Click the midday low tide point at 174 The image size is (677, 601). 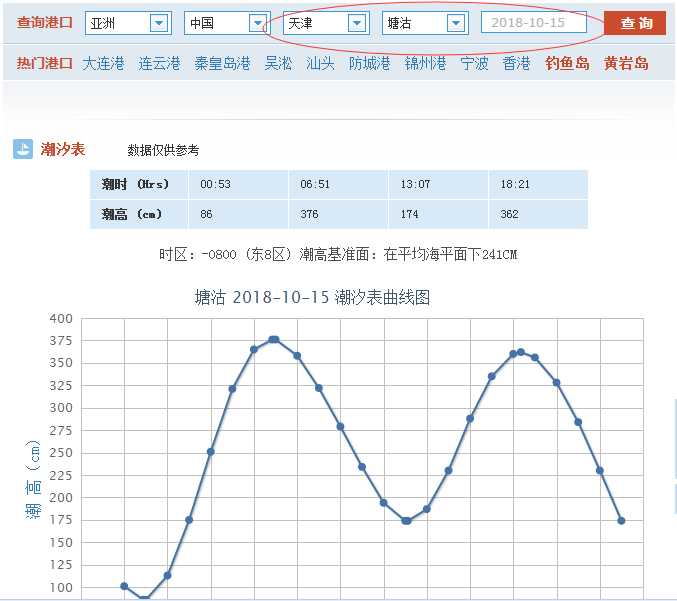[406, 521]
